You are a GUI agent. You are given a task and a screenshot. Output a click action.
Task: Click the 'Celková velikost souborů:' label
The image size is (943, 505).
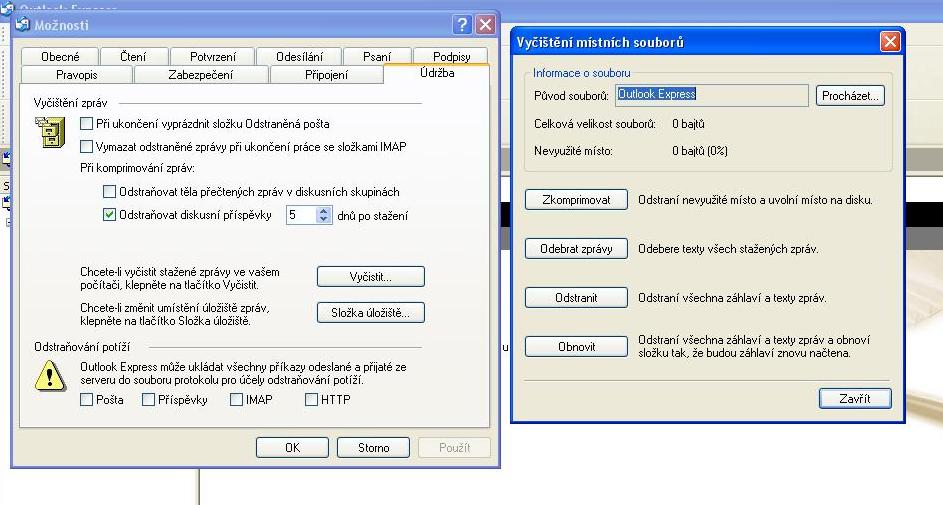[x=595, y=124]
